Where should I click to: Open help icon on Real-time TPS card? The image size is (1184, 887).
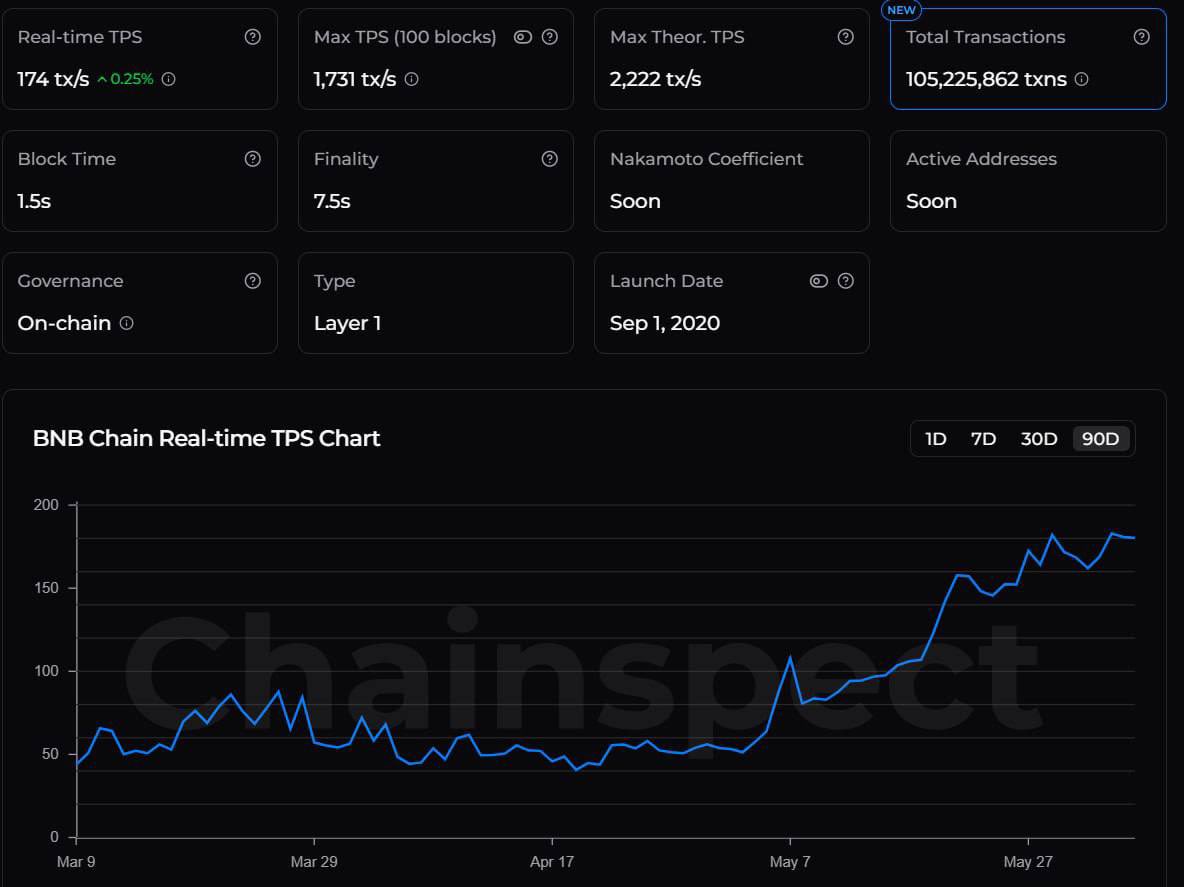tap(253, 37)
